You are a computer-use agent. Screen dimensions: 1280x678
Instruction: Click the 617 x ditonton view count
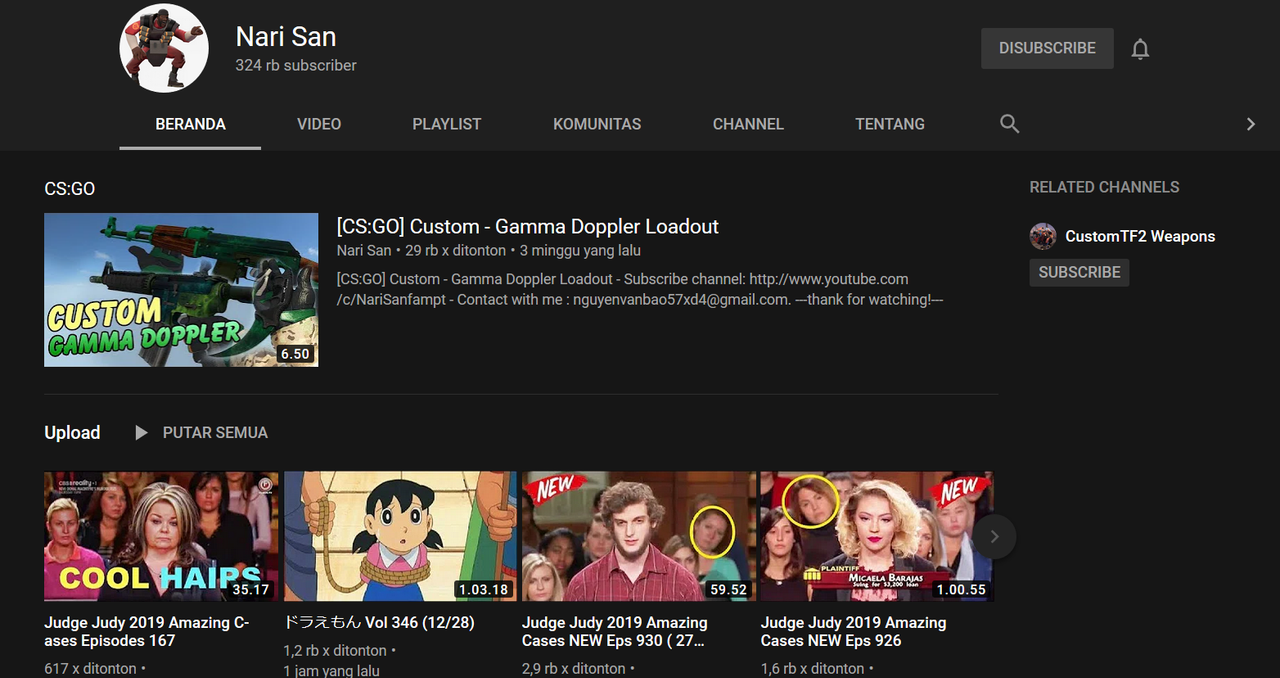(x=90, y=668)
